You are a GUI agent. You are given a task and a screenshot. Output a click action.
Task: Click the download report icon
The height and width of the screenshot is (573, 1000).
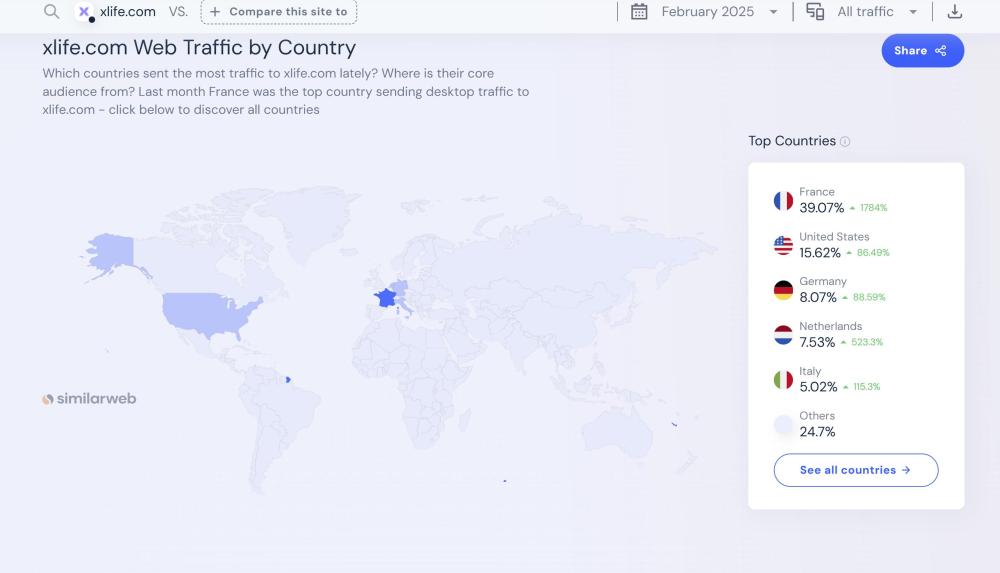click(954, 12)
